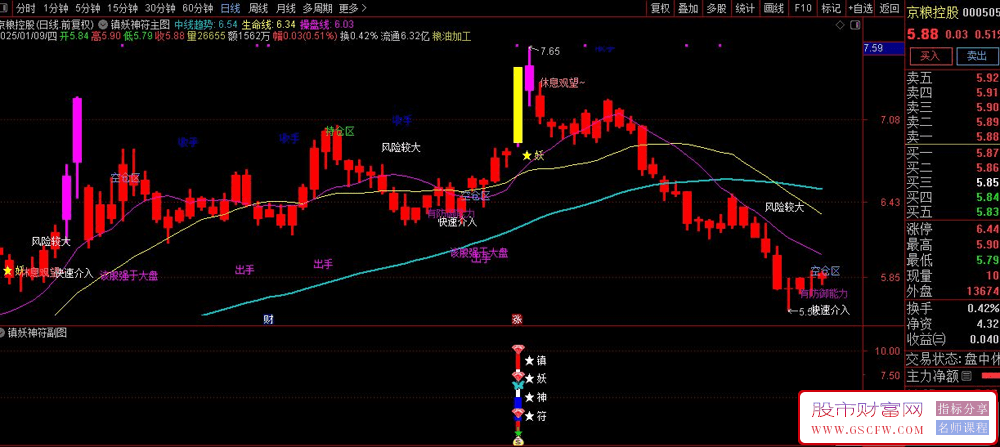Open the 统计 statistics tool
Image resolution: width=1000 pixels, height=447 pixels.
click(x=745, y=8)
